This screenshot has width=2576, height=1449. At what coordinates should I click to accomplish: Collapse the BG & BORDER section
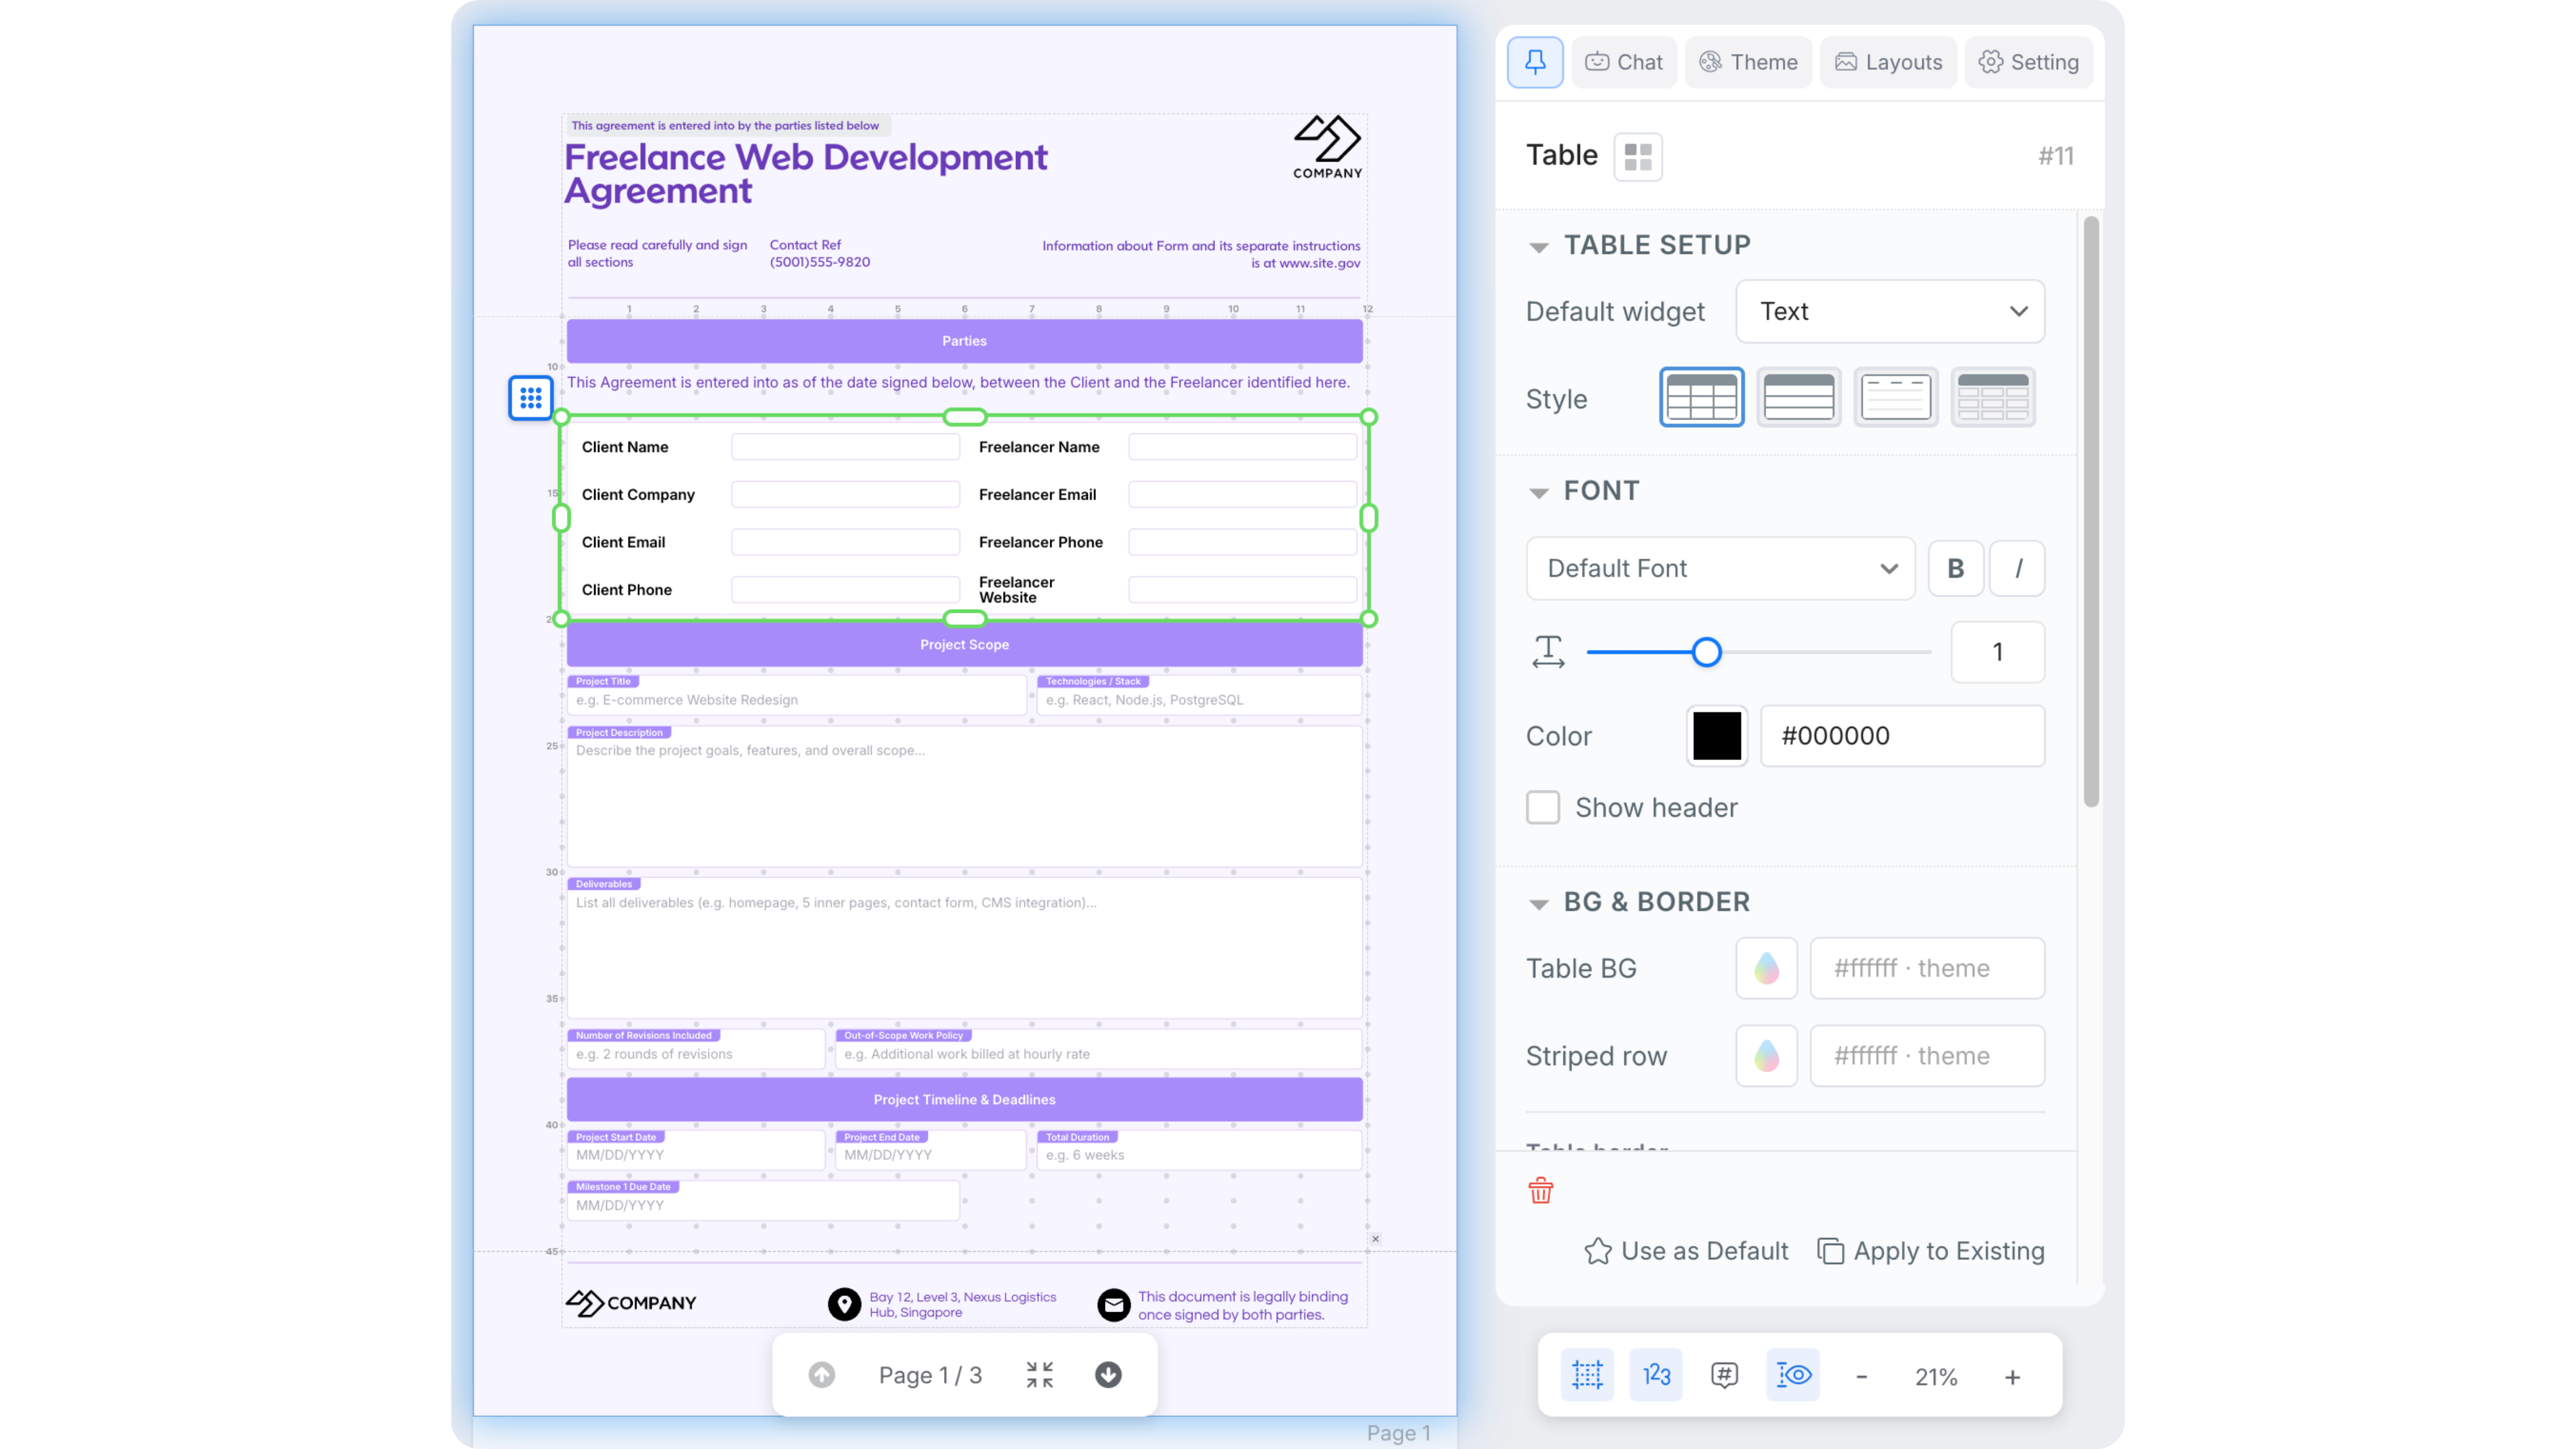click(1539, 904)
